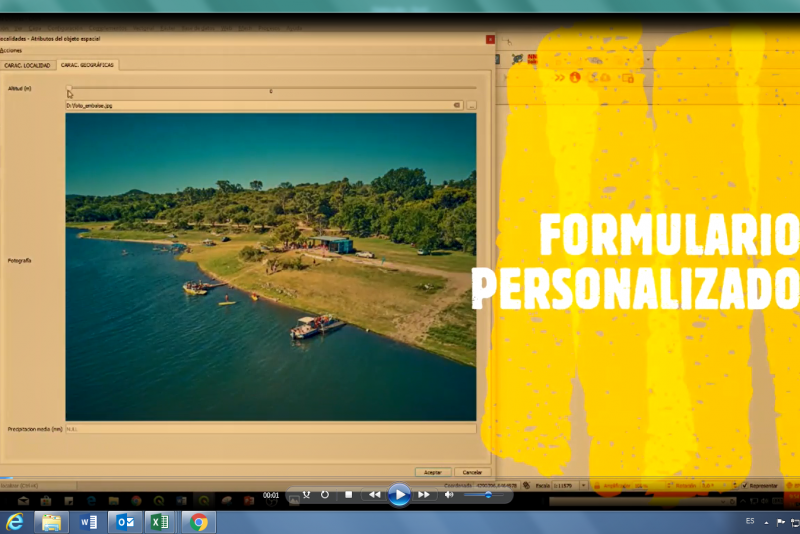The image size is (800, 534).
Task: Close the Atributos del objeto espacial dialog
Action: click(x=490, y=39)
